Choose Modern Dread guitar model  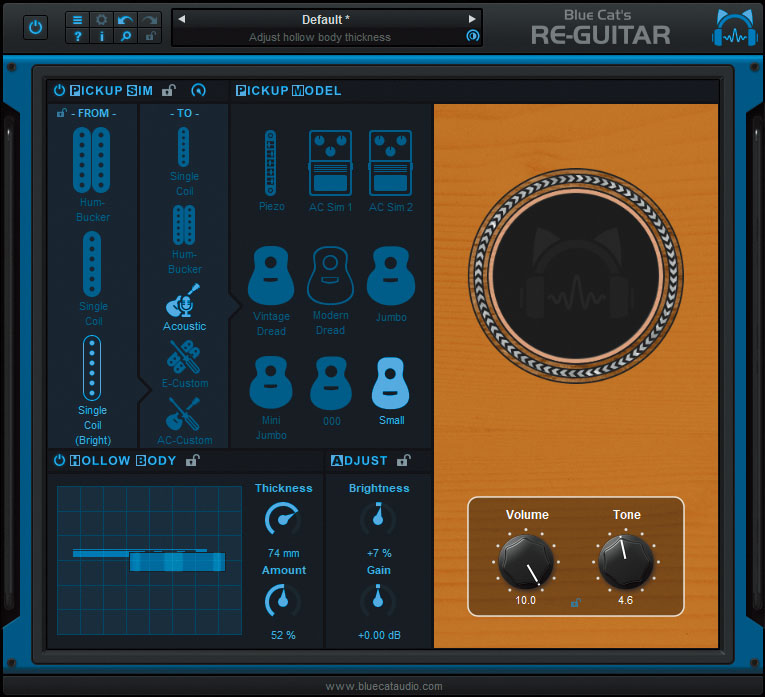tap(330, 291)
